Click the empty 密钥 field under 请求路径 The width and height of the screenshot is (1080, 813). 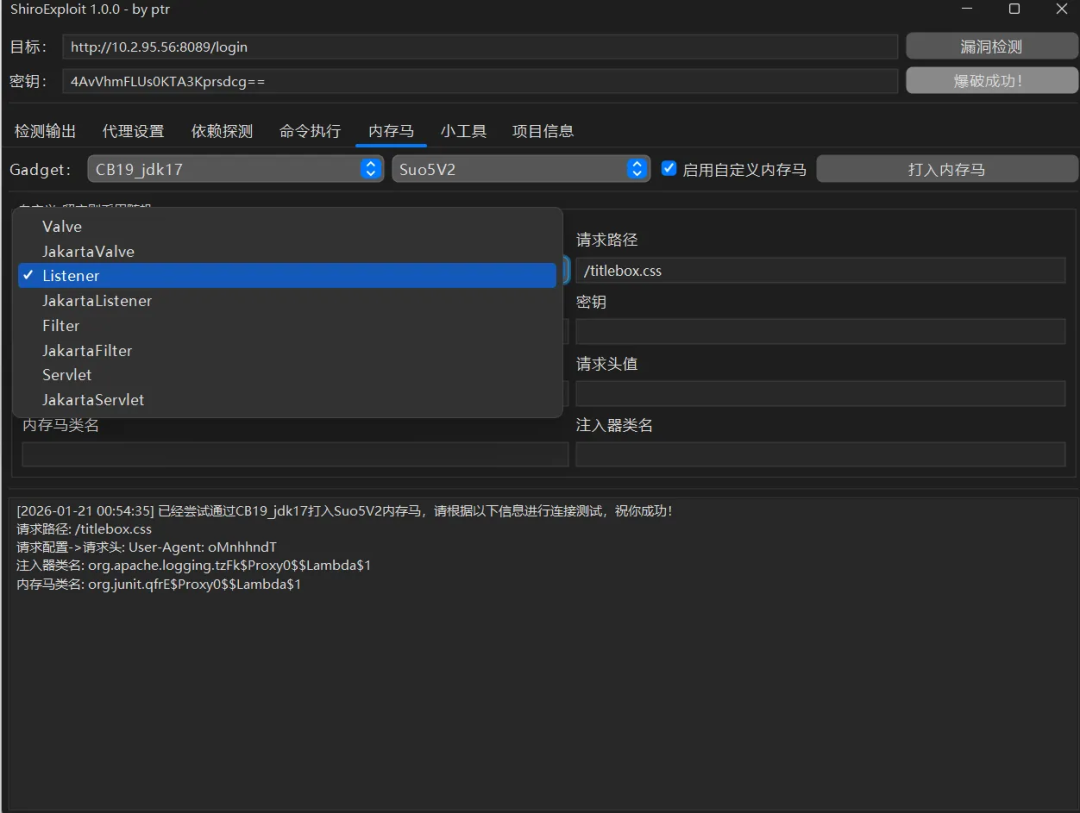tap(820, 331)
